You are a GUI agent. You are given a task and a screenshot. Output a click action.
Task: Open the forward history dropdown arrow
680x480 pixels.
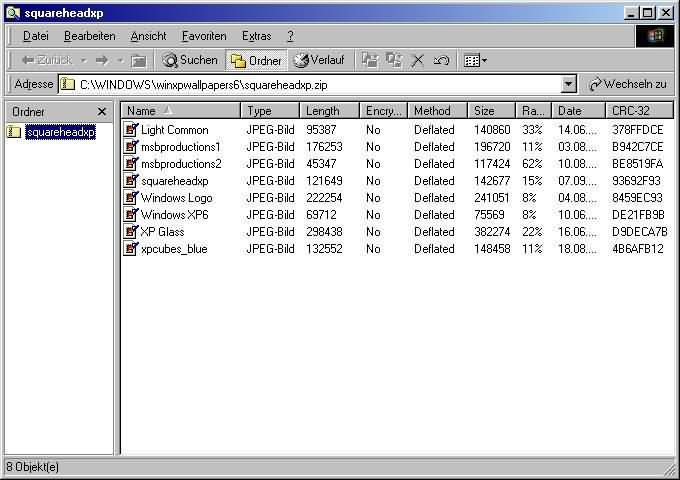coord(121,60)
